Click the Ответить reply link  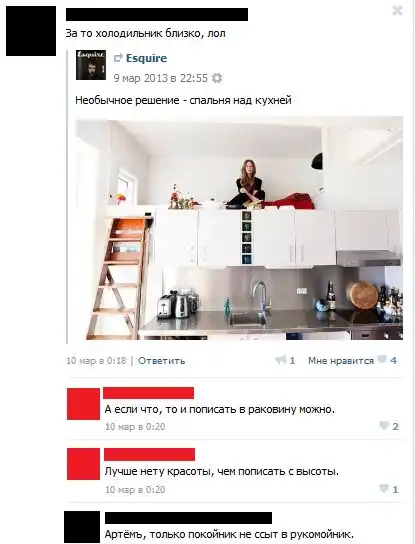162,361
